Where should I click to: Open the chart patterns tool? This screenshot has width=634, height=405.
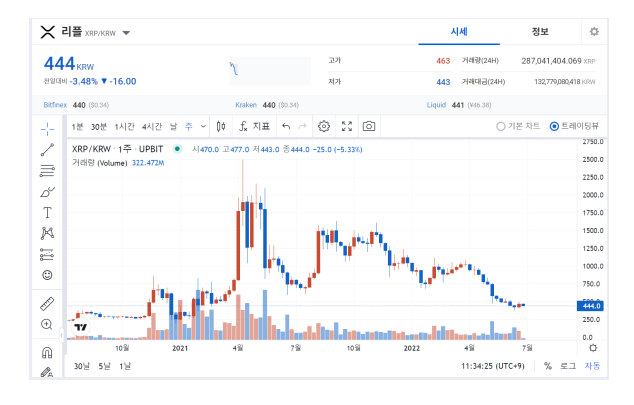click(x=47, y=233)
